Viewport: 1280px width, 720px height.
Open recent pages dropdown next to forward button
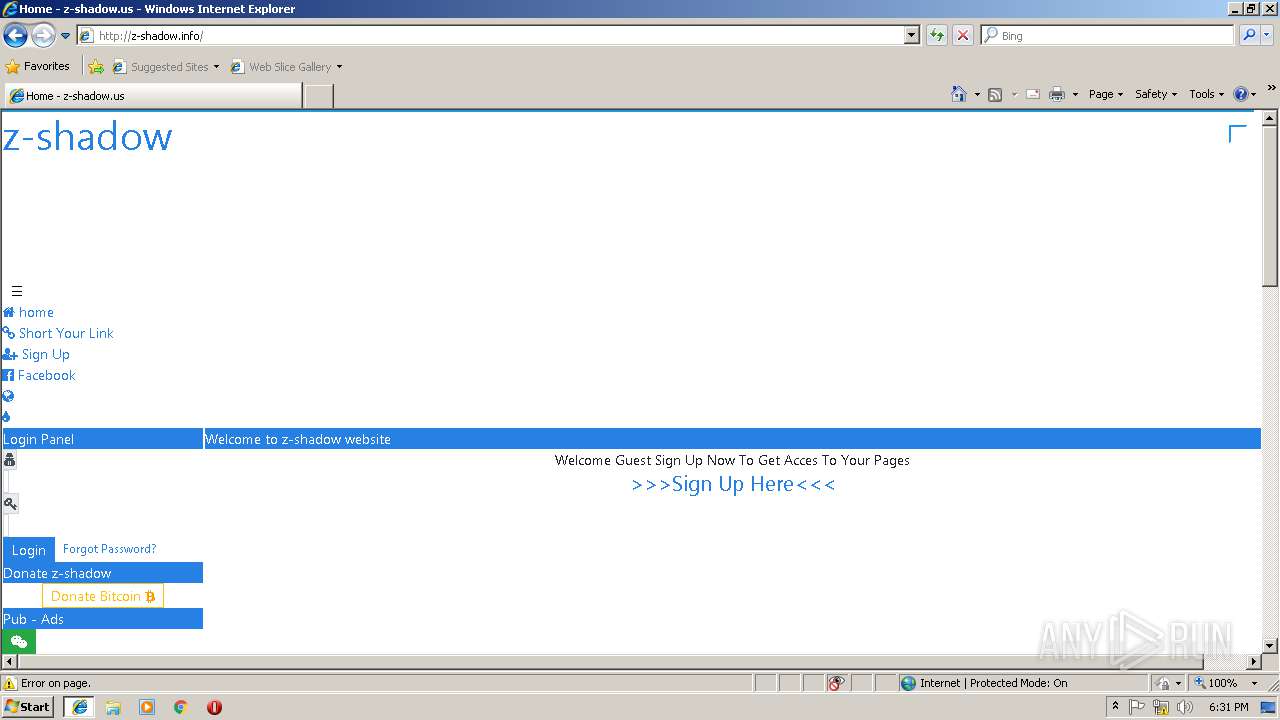point(66,36)
